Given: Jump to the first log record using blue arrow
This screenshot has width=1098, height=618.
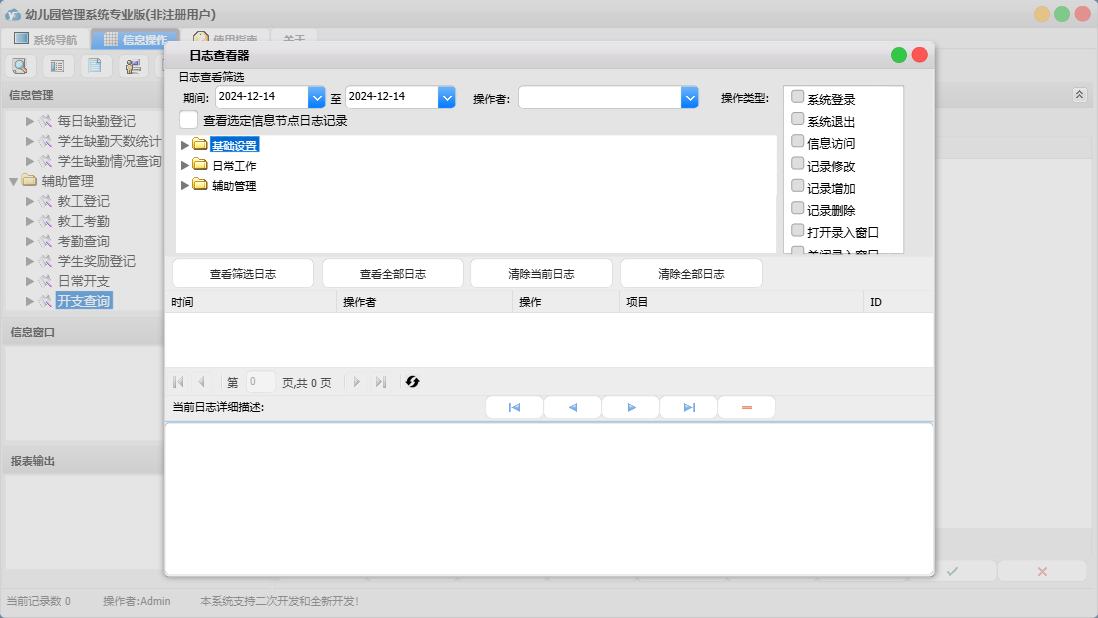Looking at the screenshot, I should click(x=514, y=408).
